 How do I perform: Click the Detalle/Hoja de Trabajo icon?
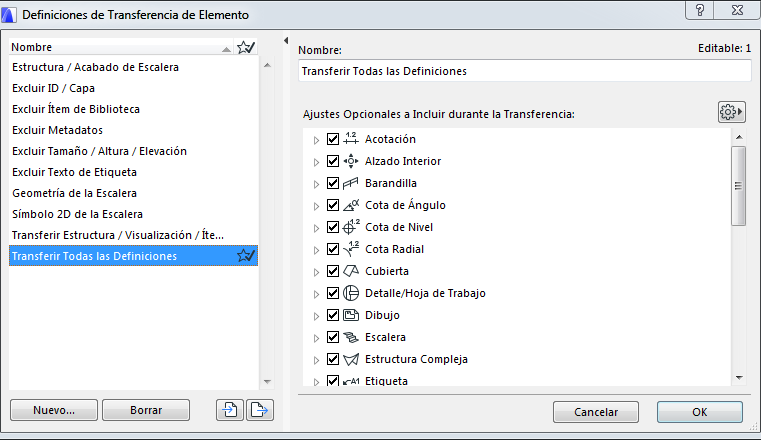coord(351,293)
